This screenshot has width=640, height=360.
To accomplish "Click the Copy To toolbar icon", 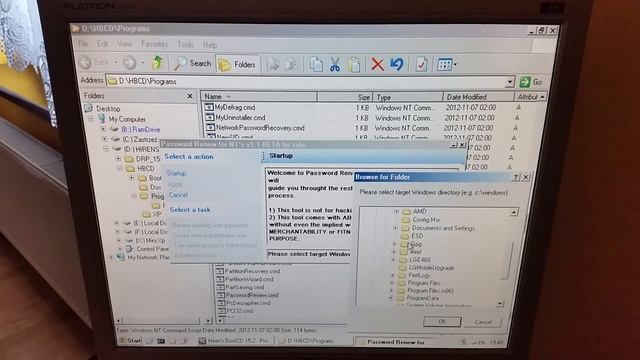I will click(x=291, y=64).
